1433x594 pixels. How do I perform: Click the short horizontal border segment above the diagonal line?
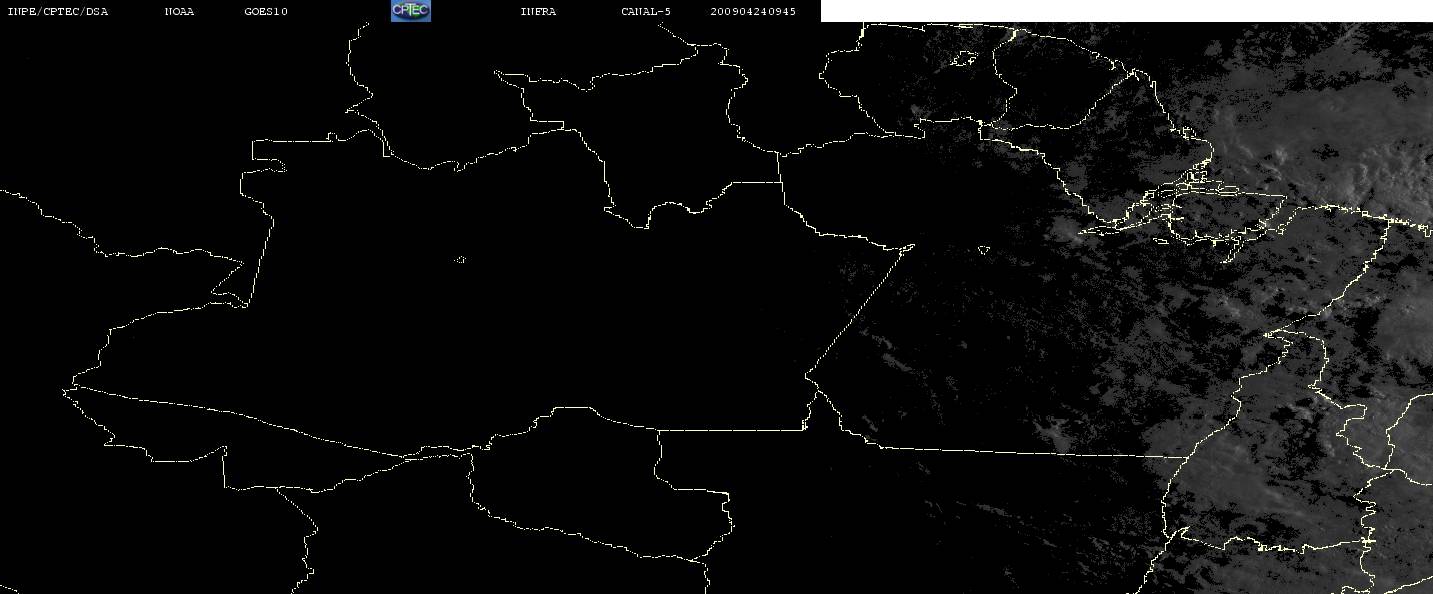click(x=756, y=183)
